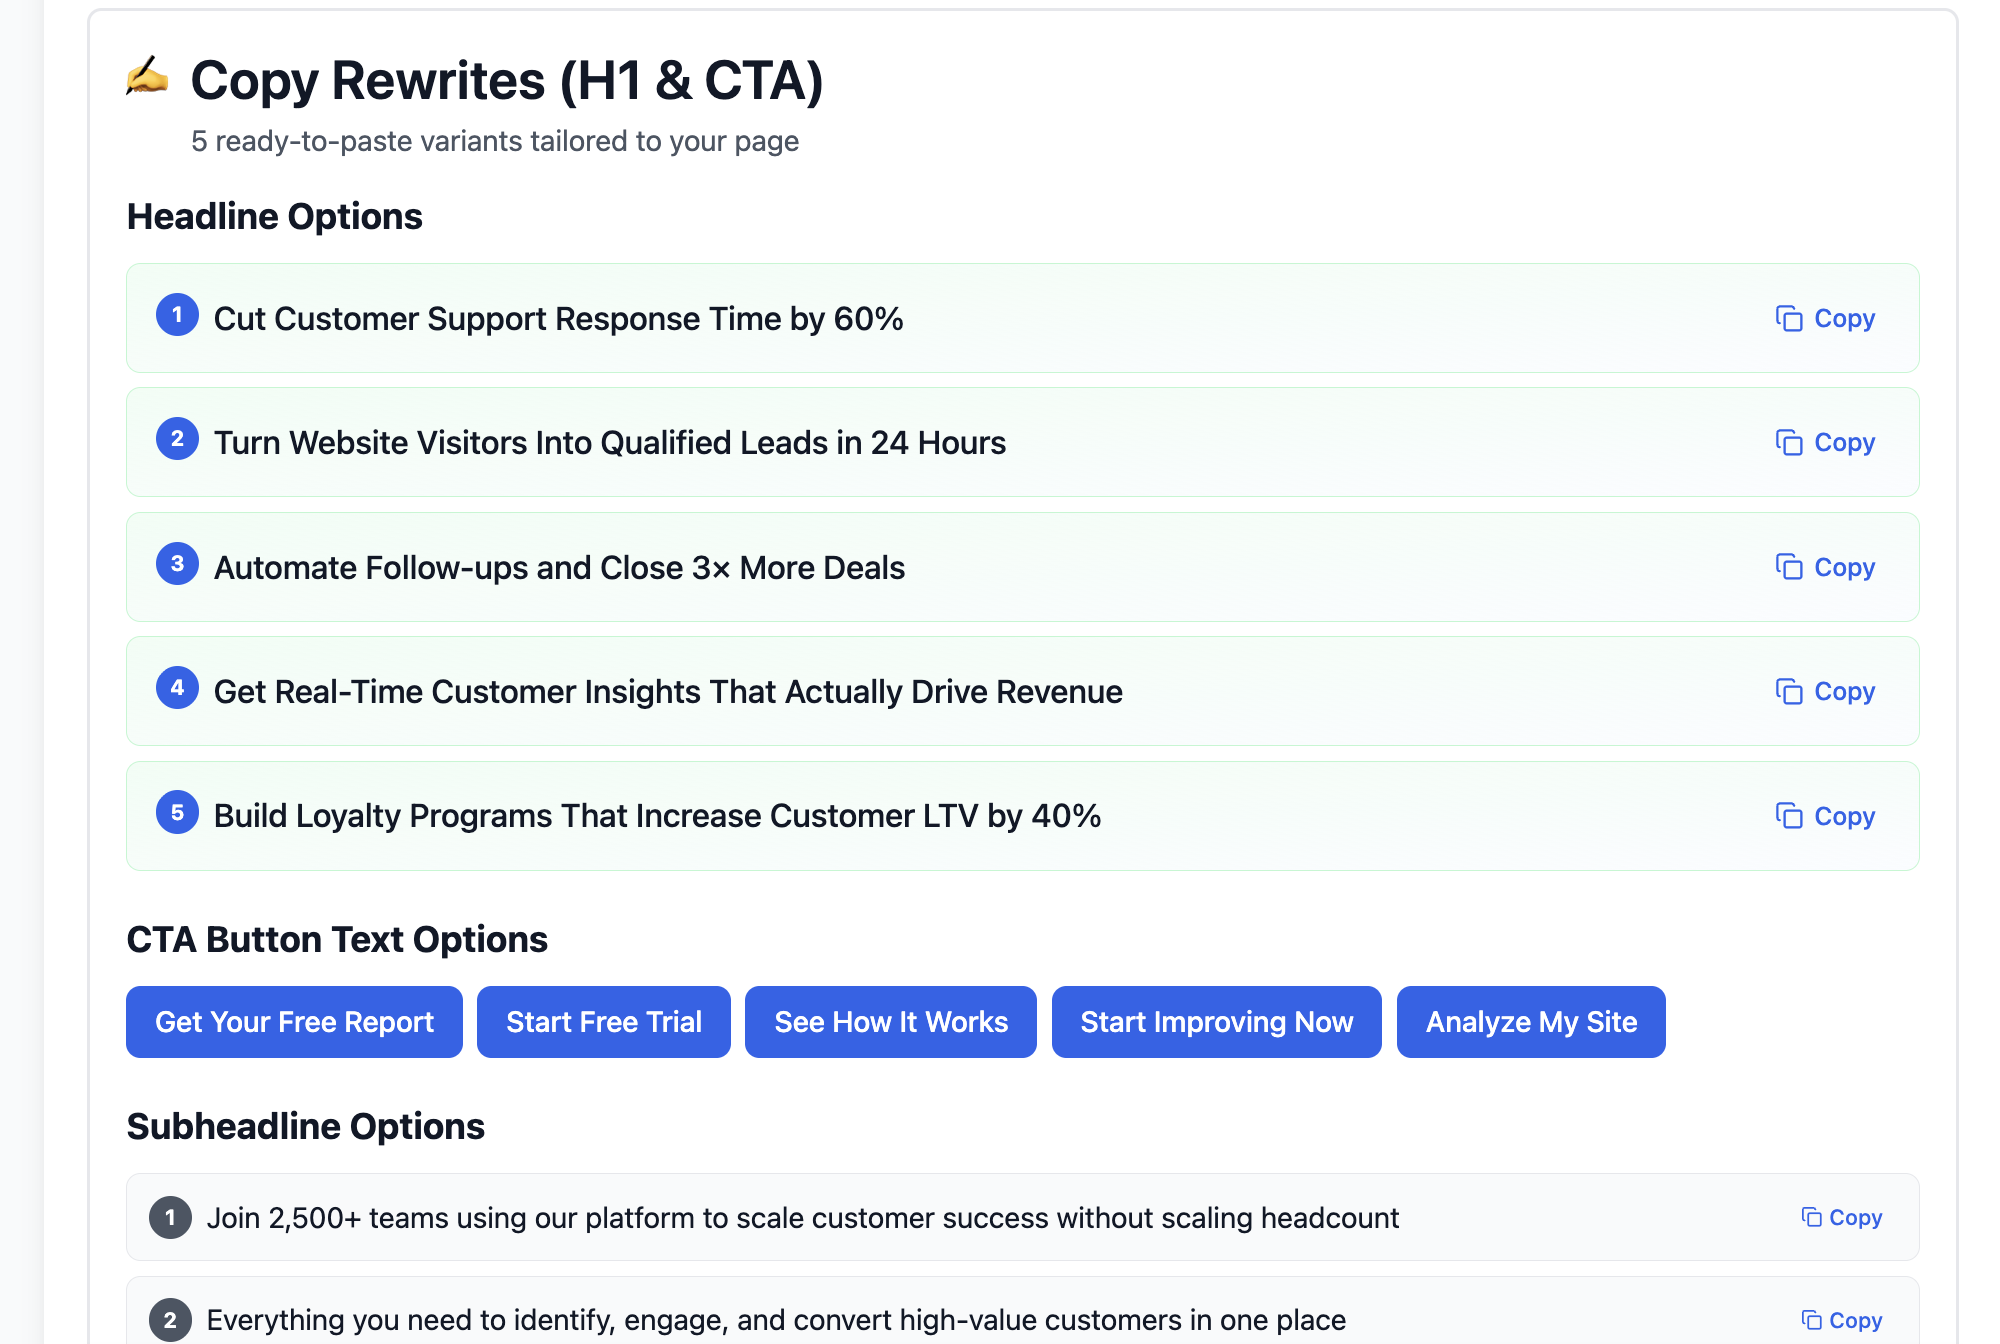Click the copy icon for subheadline option 2
The image size is (2000, 1344).
point(1810,1319)
